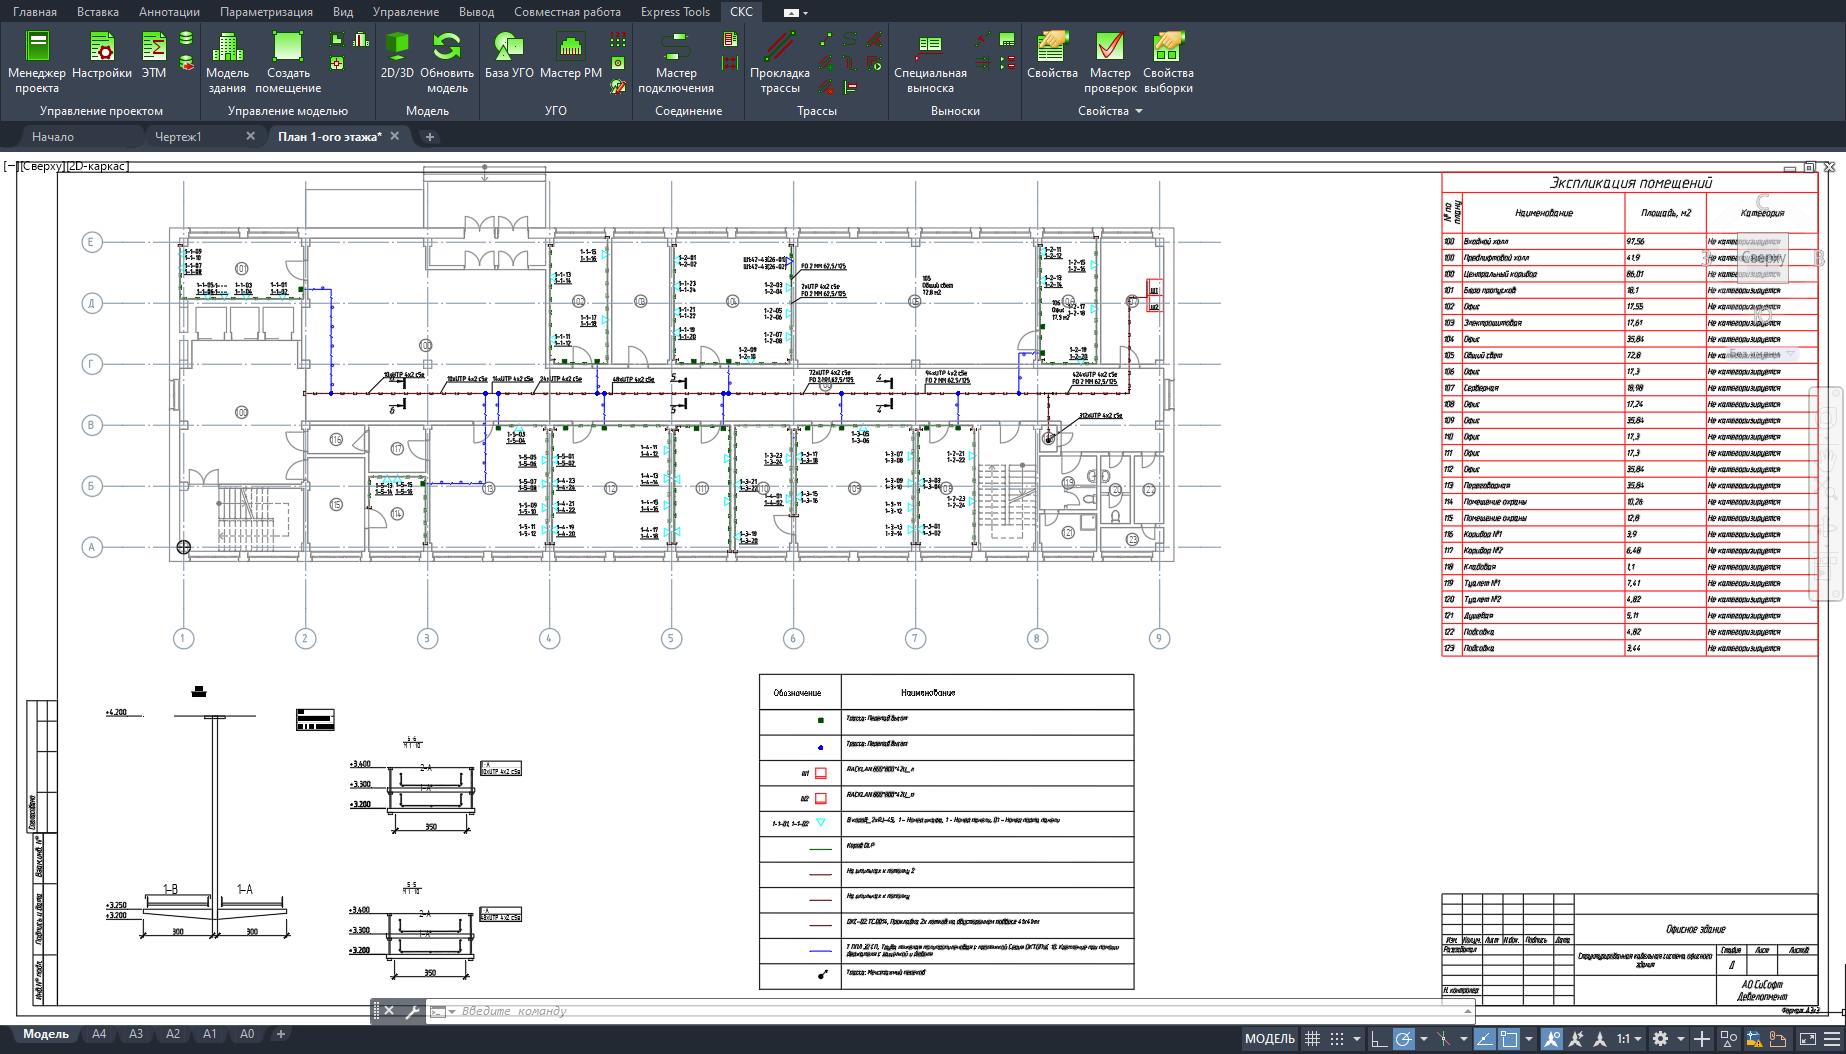This screenshot has height=1054, width=1846.
Task: Toggle 2D object snap square icon
Action: (x=1509, y=1039)
